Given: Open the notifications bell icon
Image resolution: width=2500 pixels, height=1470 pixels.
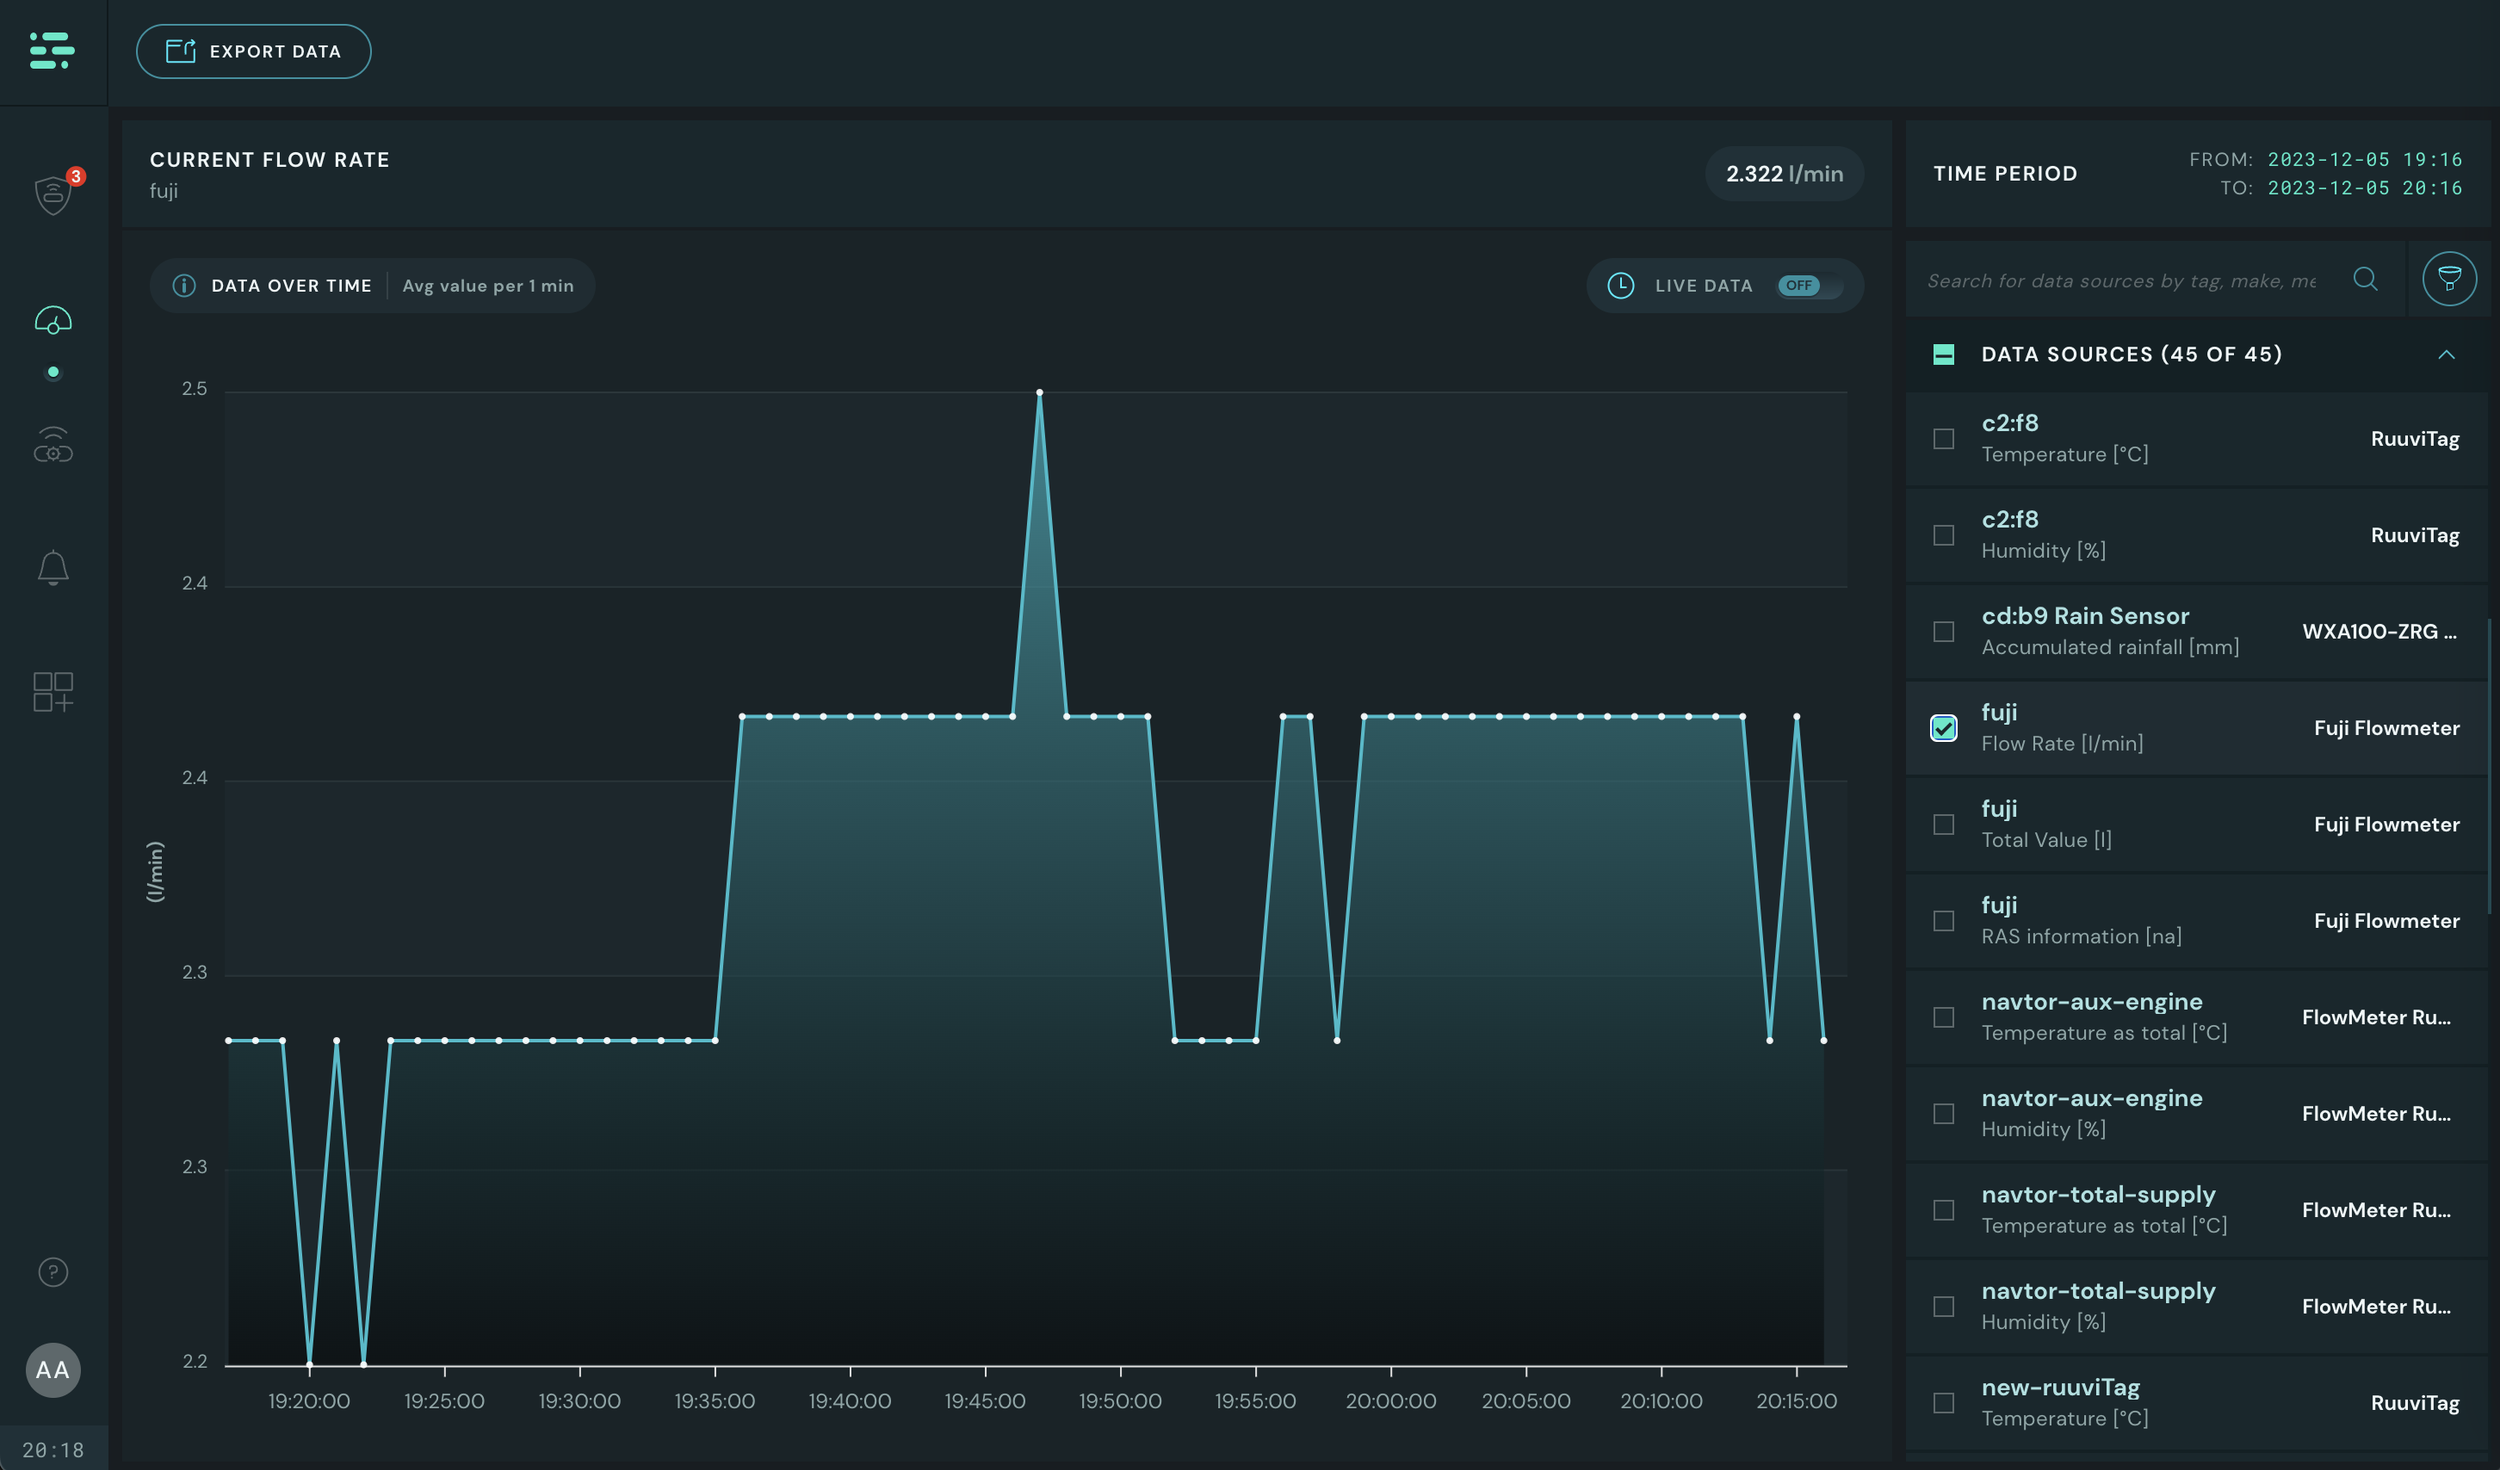Looking at the screenshot, I should tap(53, 568).
